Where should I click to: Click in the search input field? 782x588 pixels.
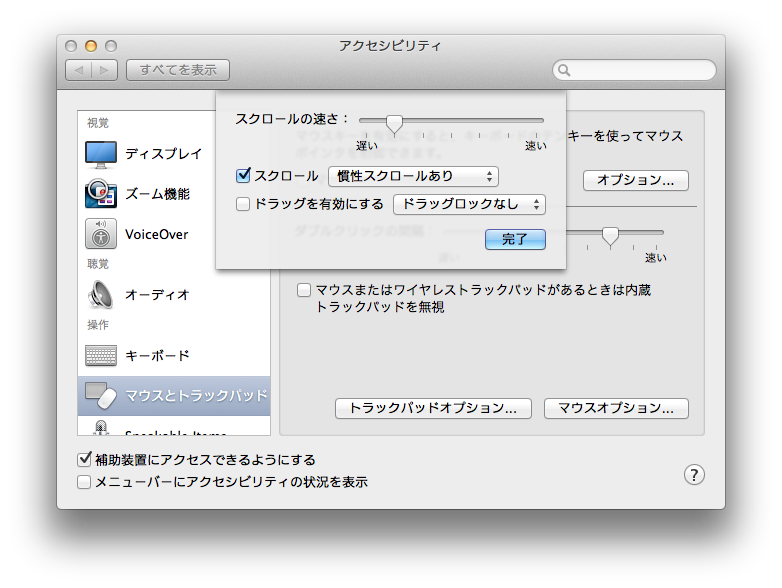[x=634, y=70]
